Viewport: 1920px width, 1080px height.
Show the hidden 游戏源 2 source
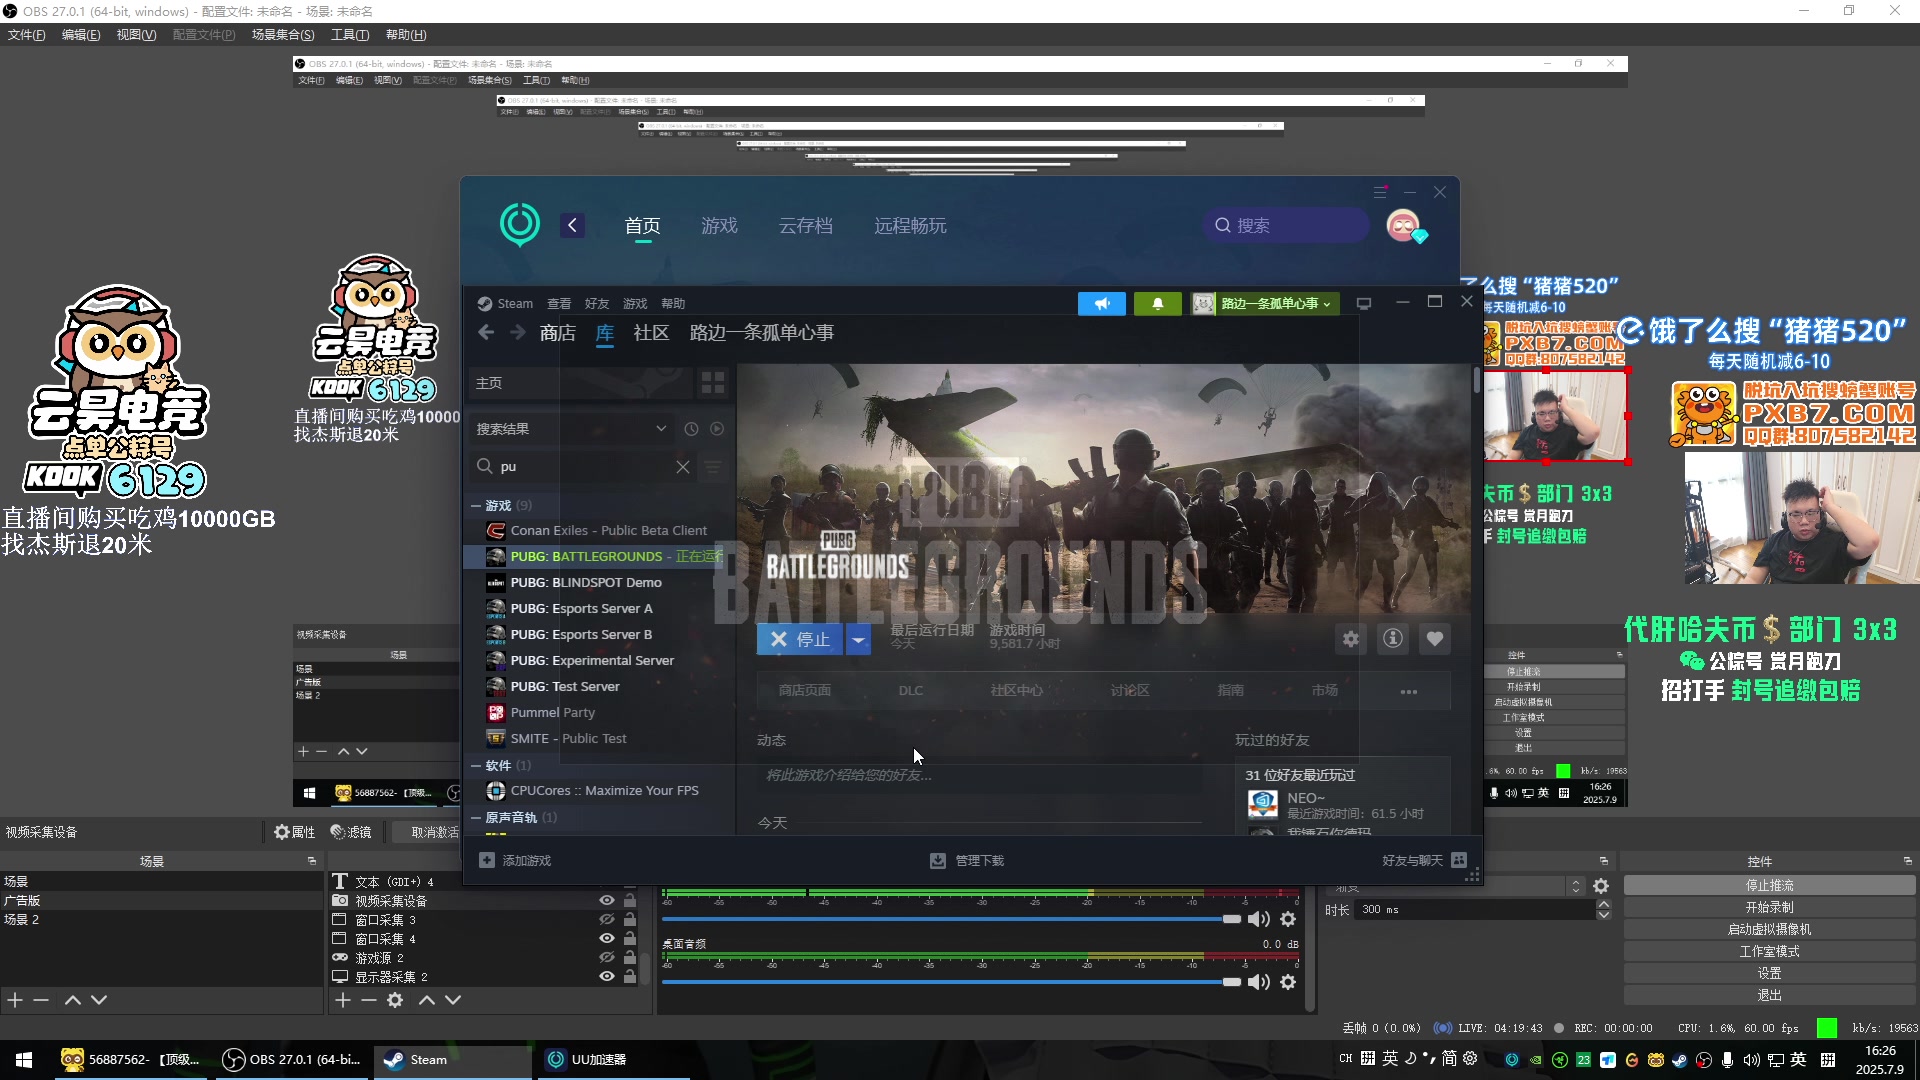tap(607, 958)
